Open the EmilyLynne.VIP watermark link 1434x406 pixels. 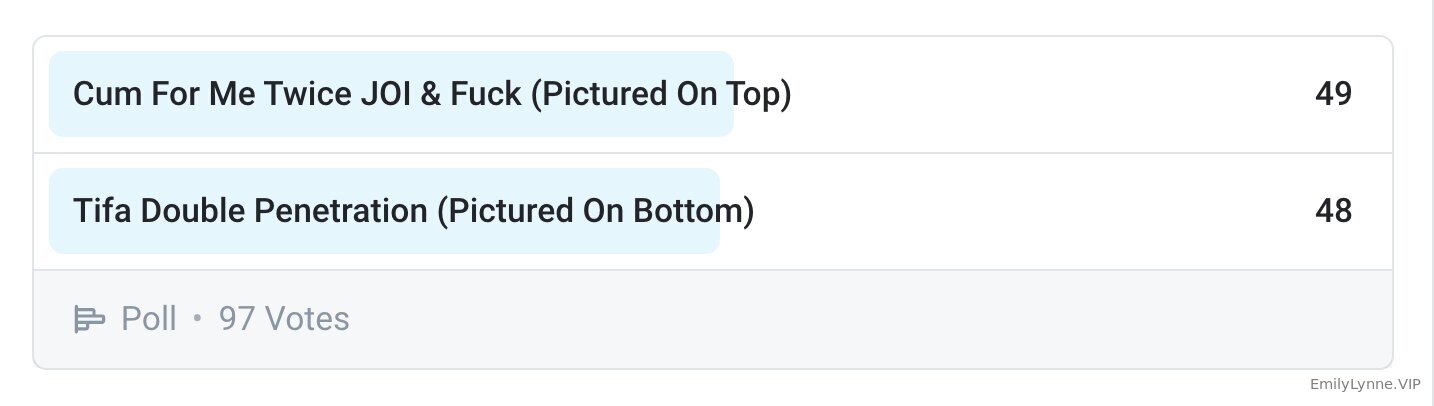(1365, 385)
